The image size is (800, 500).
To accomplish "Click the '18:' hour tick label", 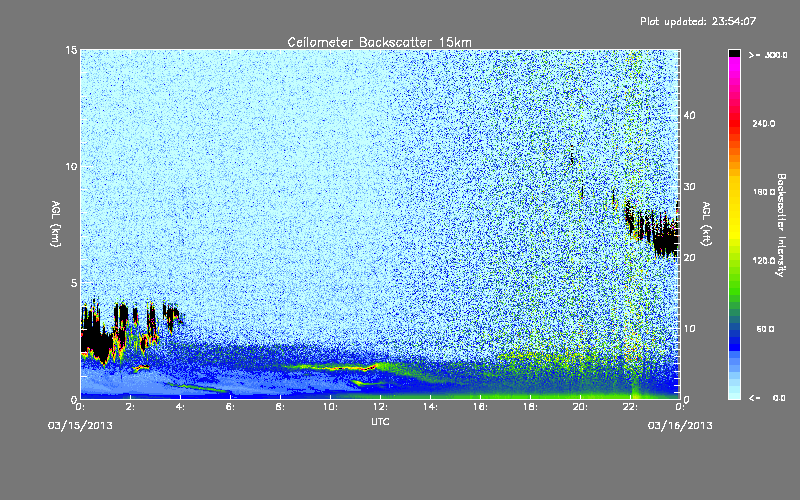I will [x=530, y=407].
